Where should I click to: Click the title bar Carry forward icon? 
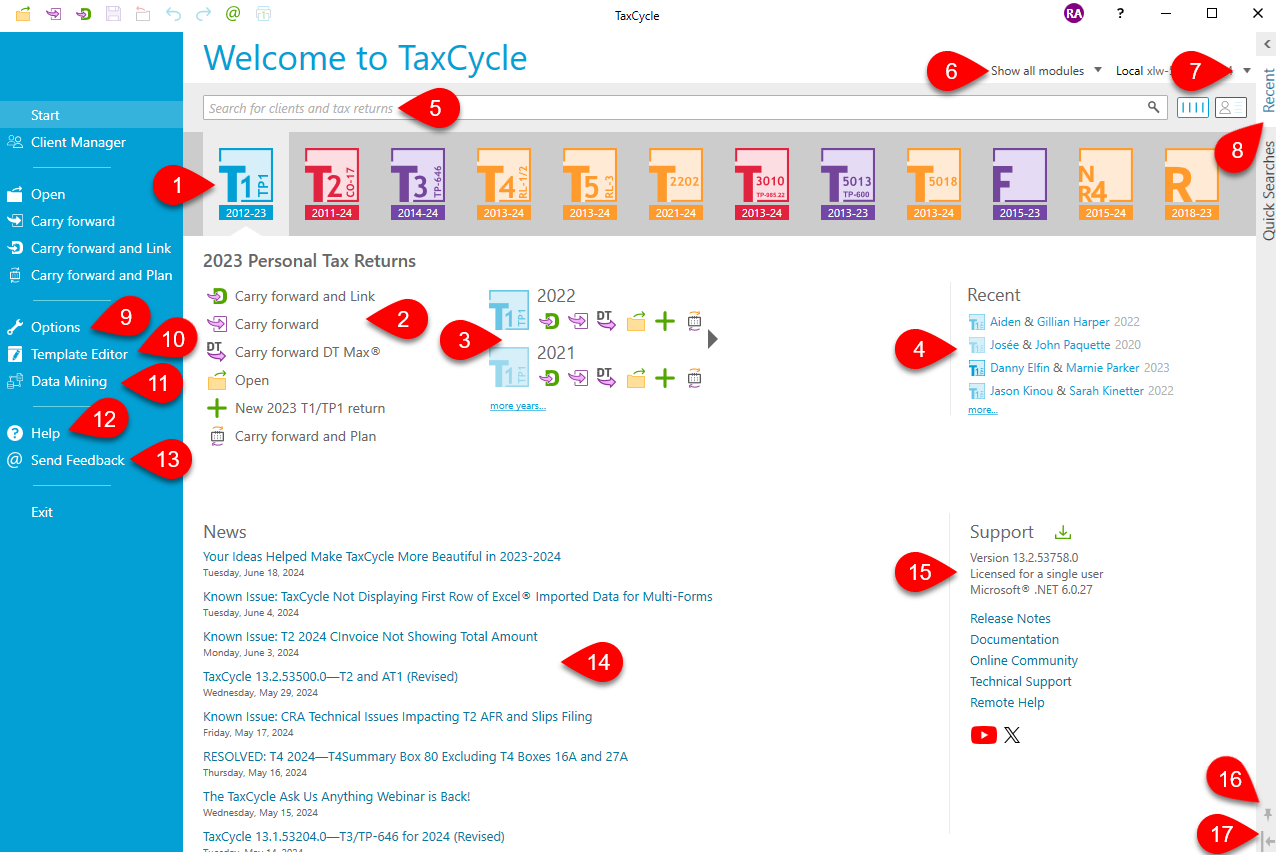[53, 14]
